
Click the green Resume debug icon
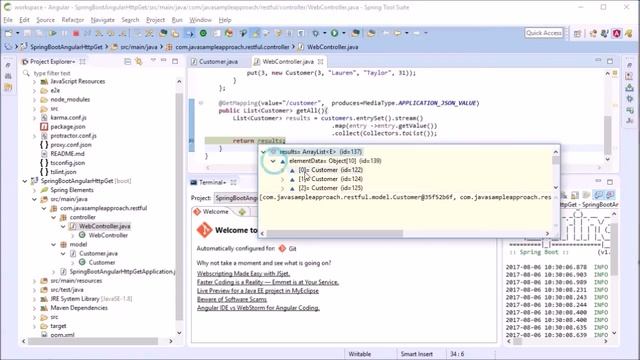[52, 33]
